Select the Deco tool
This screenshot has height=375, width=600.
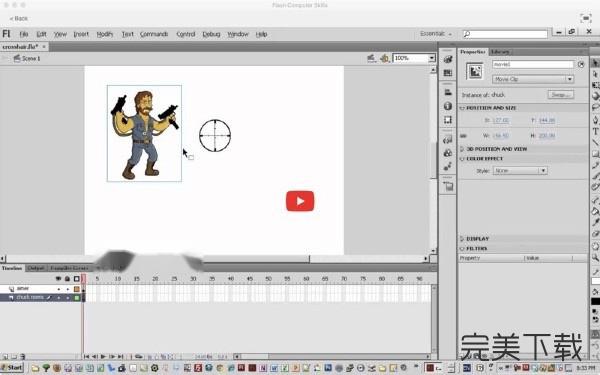(x=596, y=187)
